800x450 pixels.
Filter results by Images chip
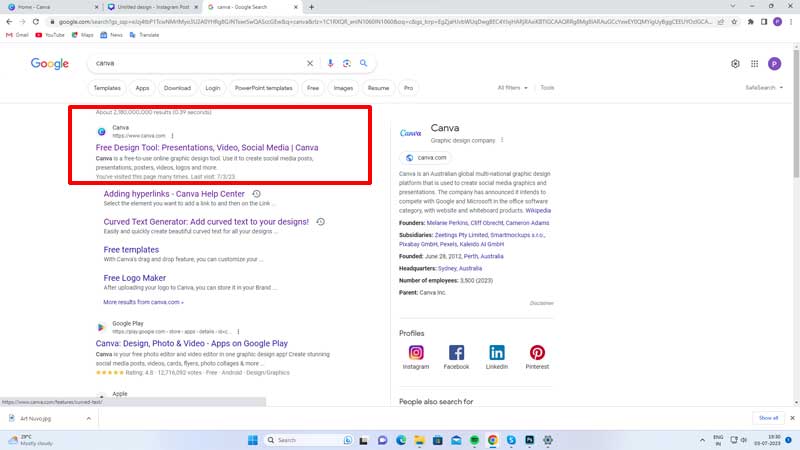(343, 88)
